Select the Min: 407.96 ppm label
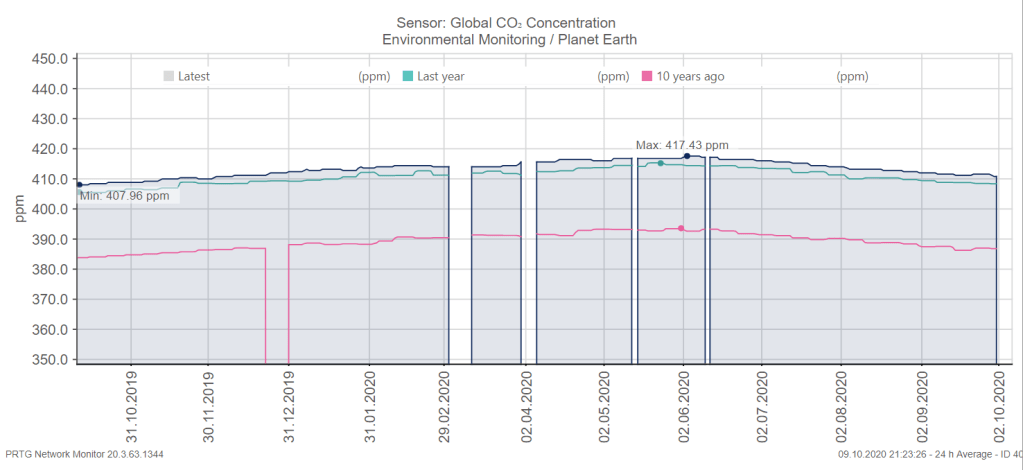 pos(126,197)
